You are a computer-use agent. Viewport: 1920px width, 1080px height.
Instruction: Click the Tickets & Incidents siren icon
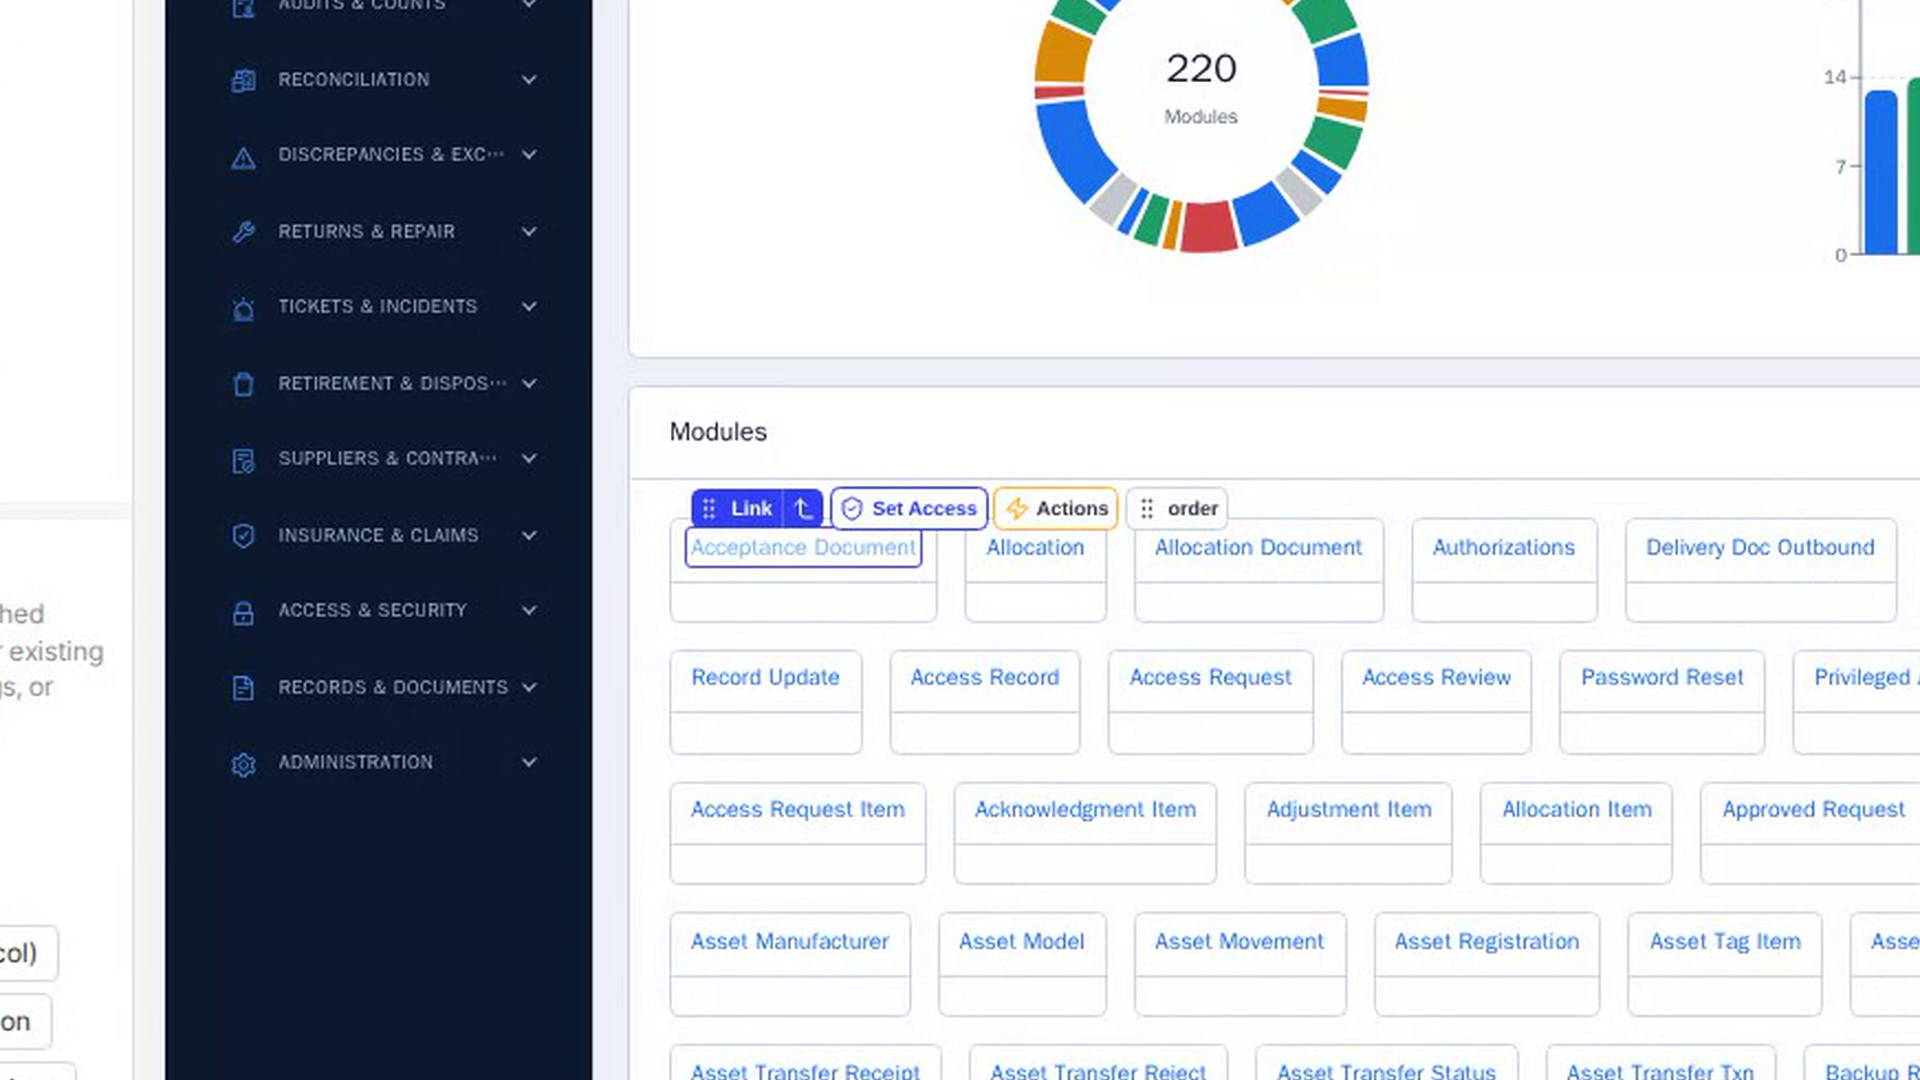pyautogui.click(x=243, y=308)
